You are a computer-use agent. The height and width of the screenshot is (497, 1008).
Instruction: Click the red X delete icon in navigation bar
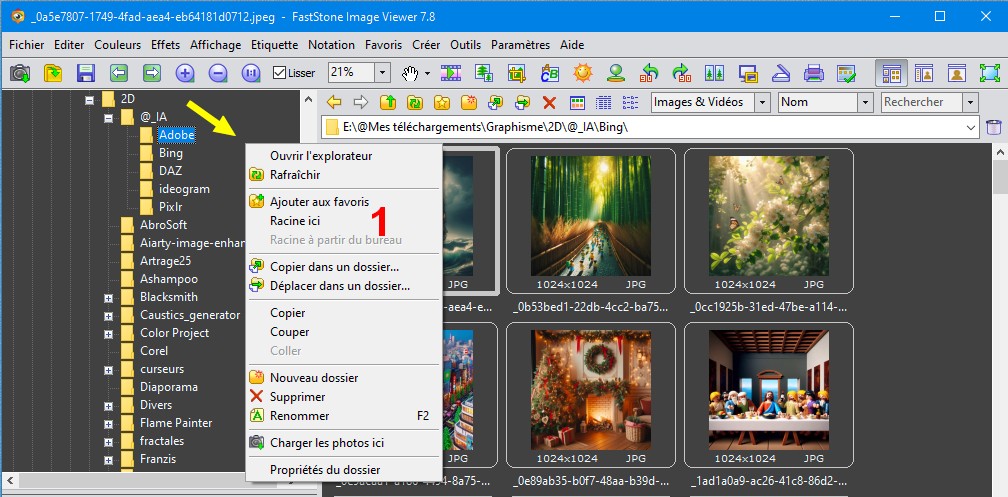click(x=549, y=102)
